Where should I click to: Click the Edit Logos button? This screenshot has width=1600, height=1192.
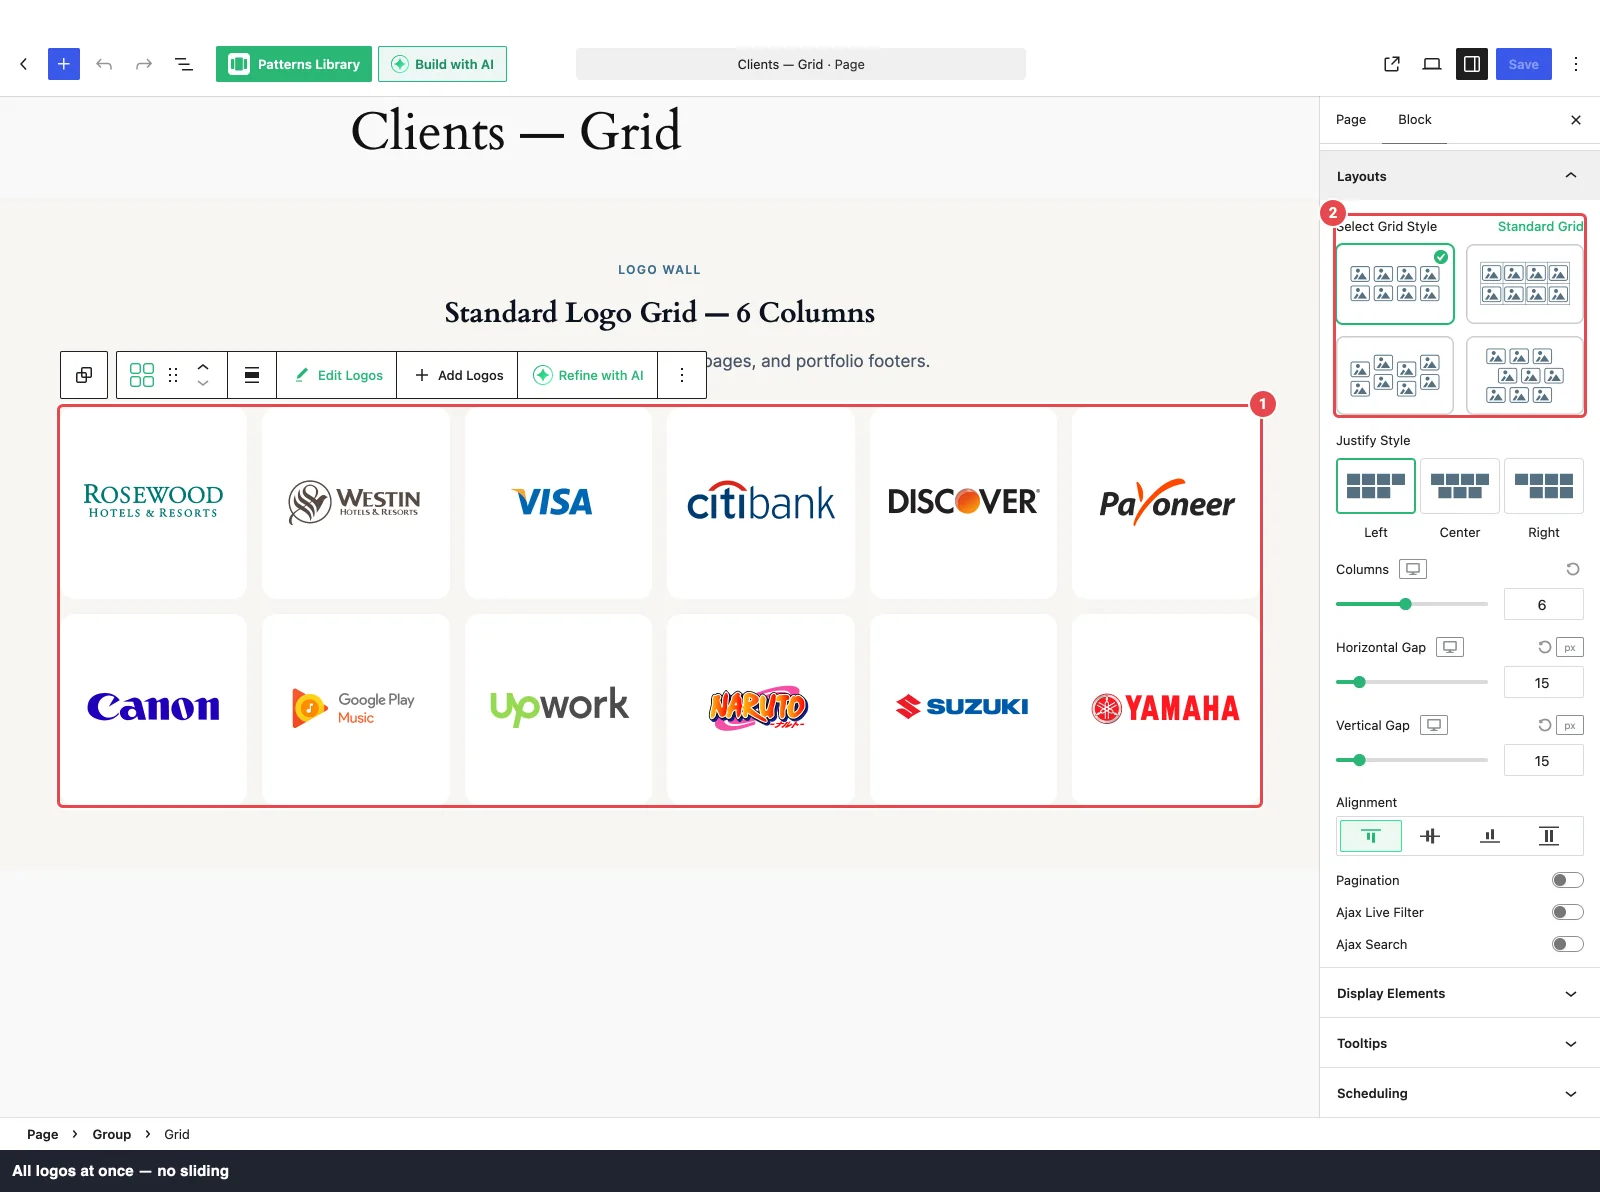pos(337,375)
